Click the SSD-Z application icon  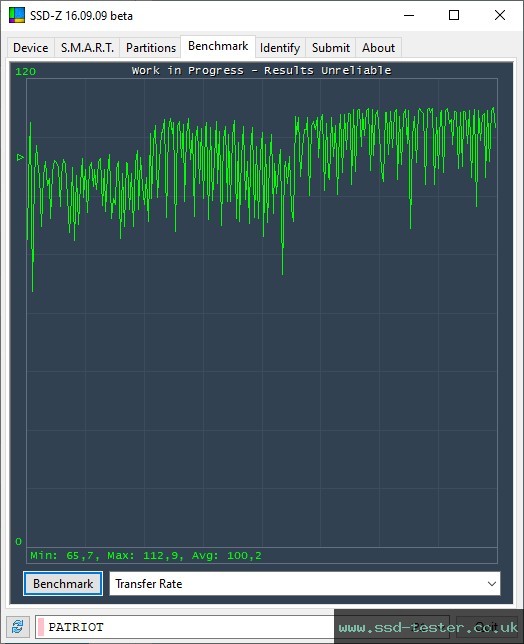(17, 16)
